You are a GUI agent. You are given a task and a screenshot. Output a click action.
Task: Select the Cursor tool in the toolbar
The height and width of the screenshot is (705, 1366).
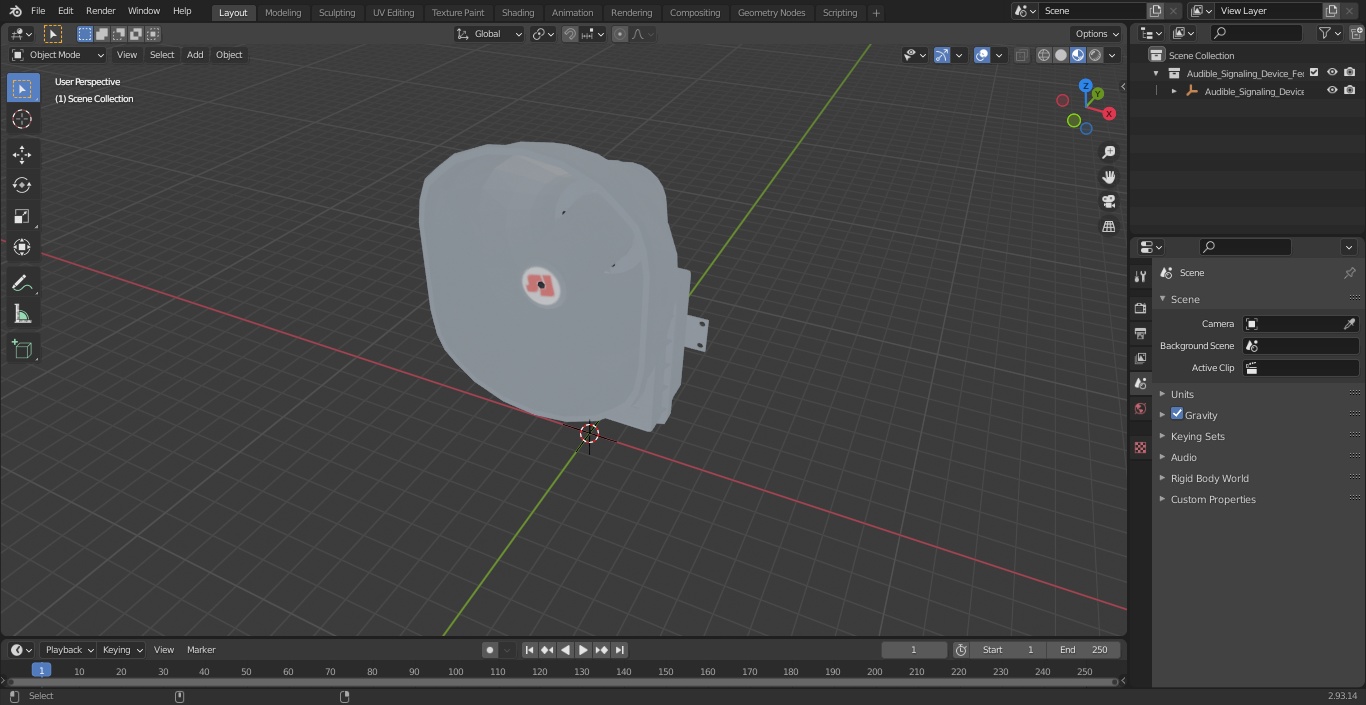pyautogui.click(x=22, y=119)
